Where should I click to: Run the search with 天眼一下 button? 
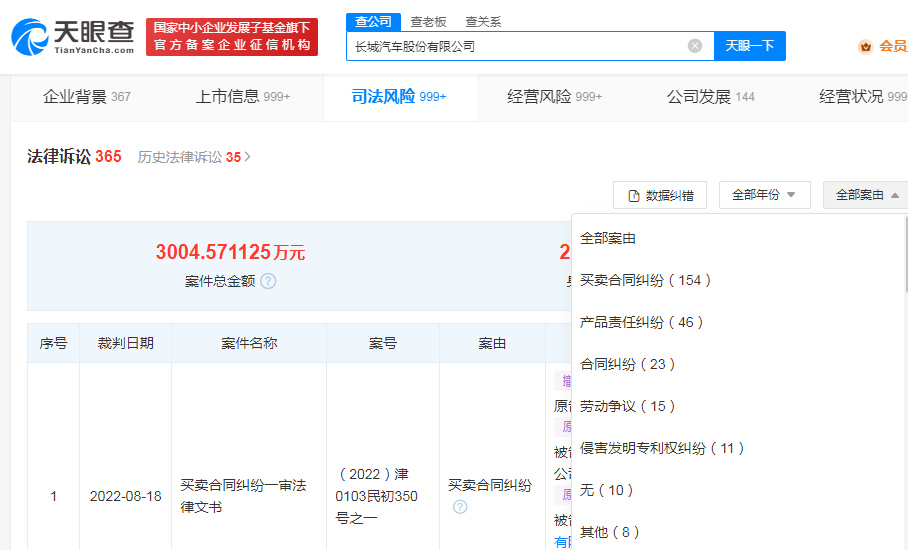749,46
